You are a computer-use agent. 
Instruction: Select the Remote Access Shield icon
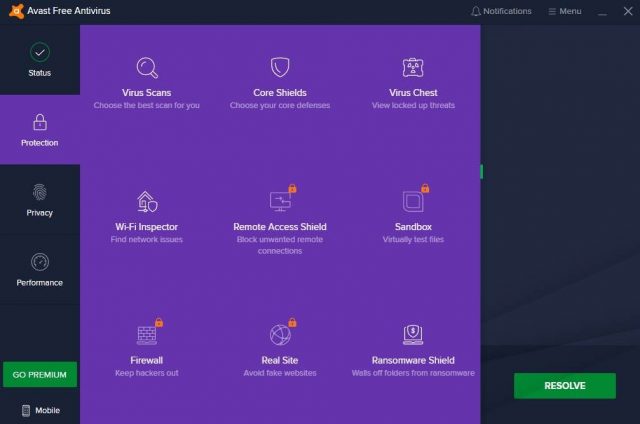tap(279, 201)
